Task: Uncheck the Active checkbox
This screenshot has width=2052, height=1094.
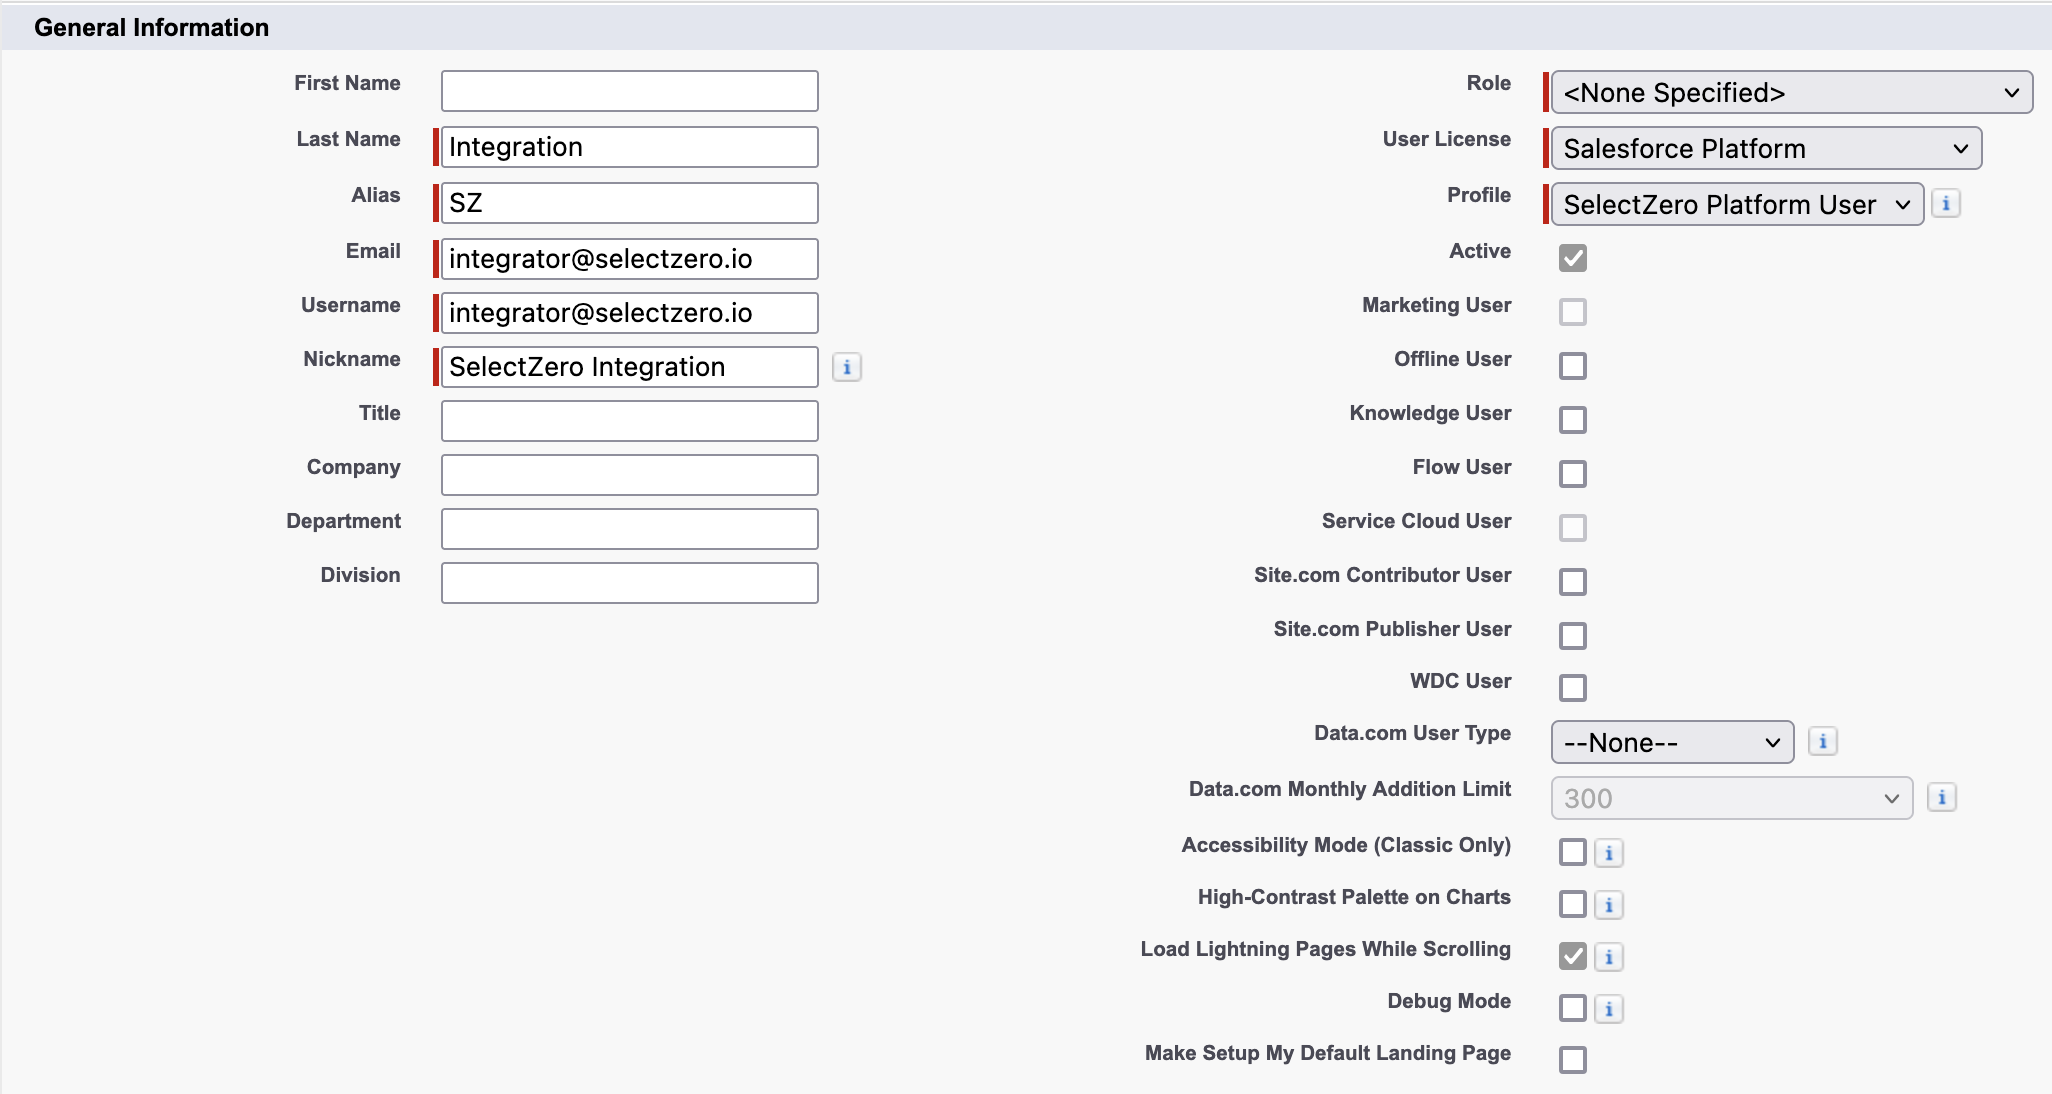Action: (x=1572, y=258)
